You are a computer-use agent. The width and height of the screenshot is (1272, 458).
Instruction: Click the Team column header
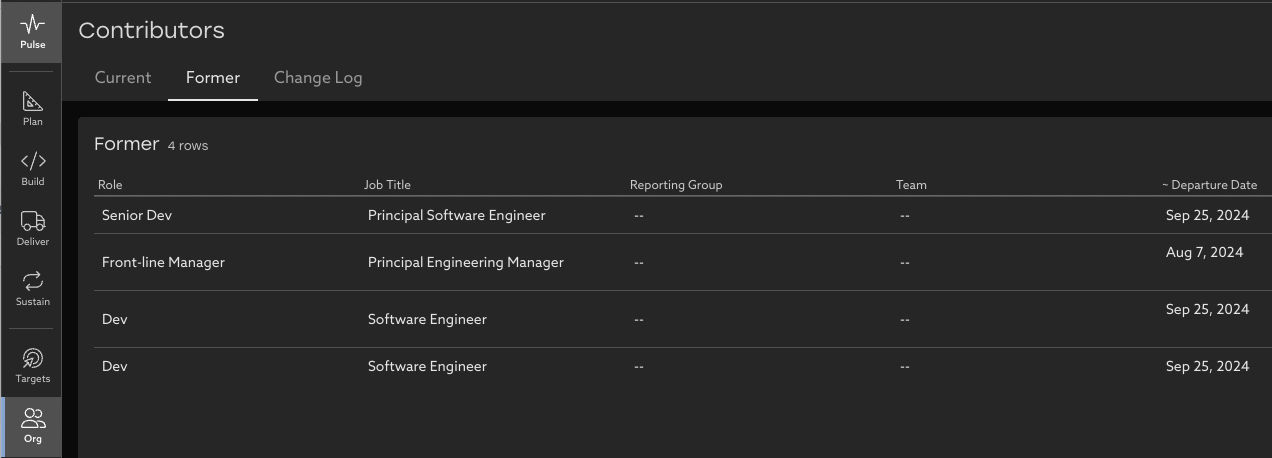[911, 185]
